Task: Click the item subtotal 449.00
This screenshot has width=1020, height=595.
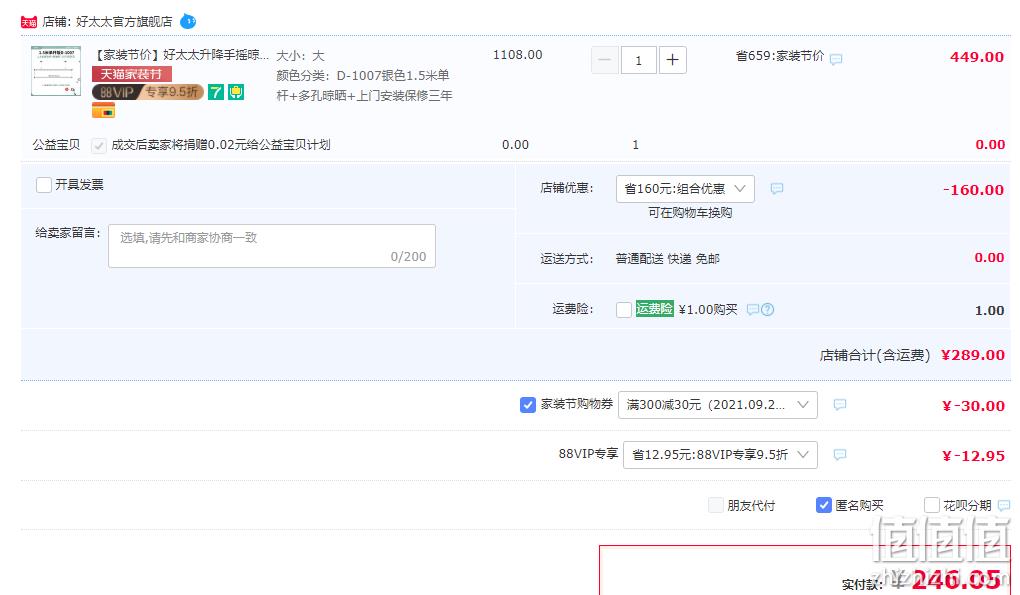Action: pyautogui.click(x=976, y=57)
